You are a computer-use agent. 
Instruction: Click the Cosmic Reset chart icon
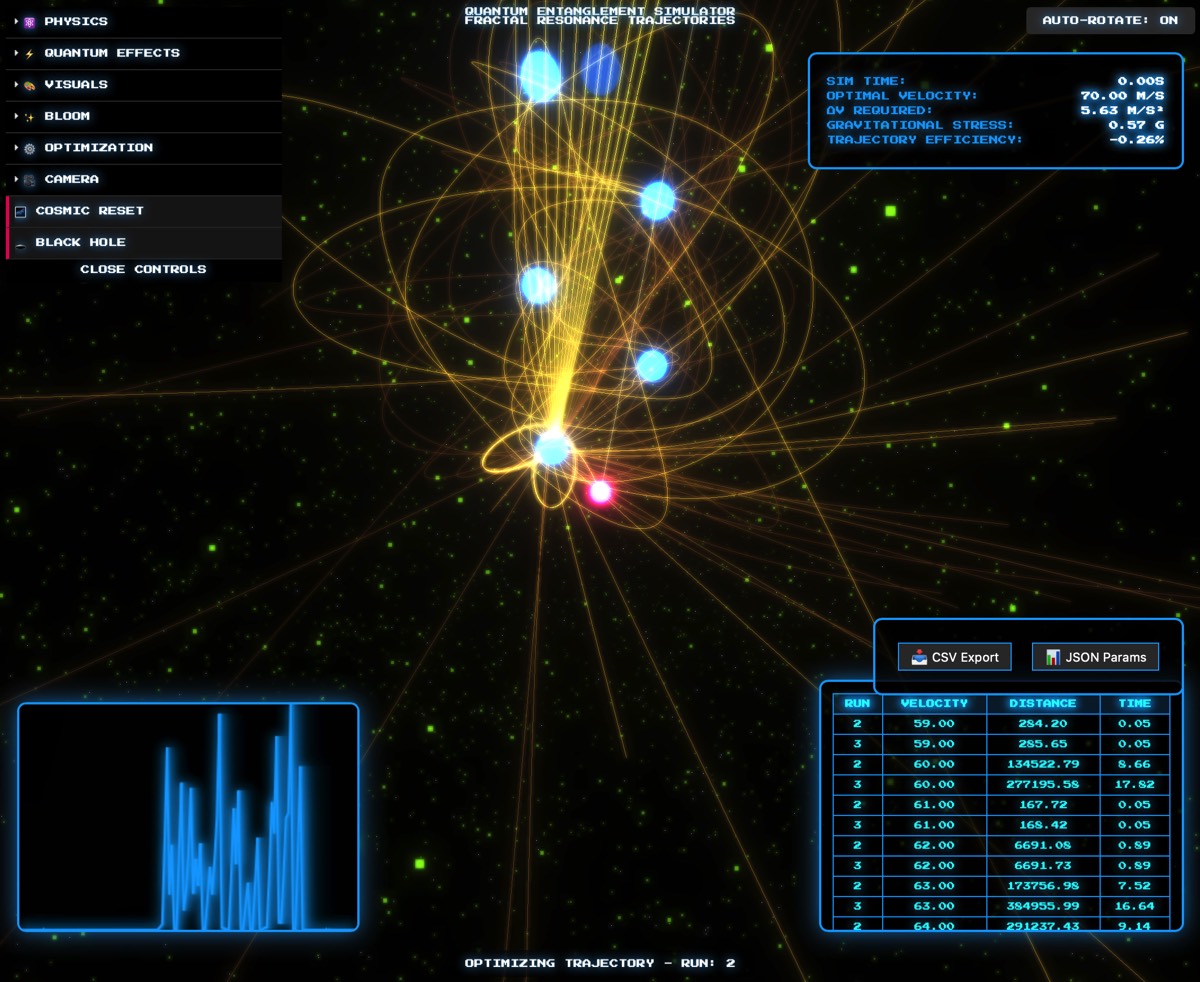tap(21, 212)
